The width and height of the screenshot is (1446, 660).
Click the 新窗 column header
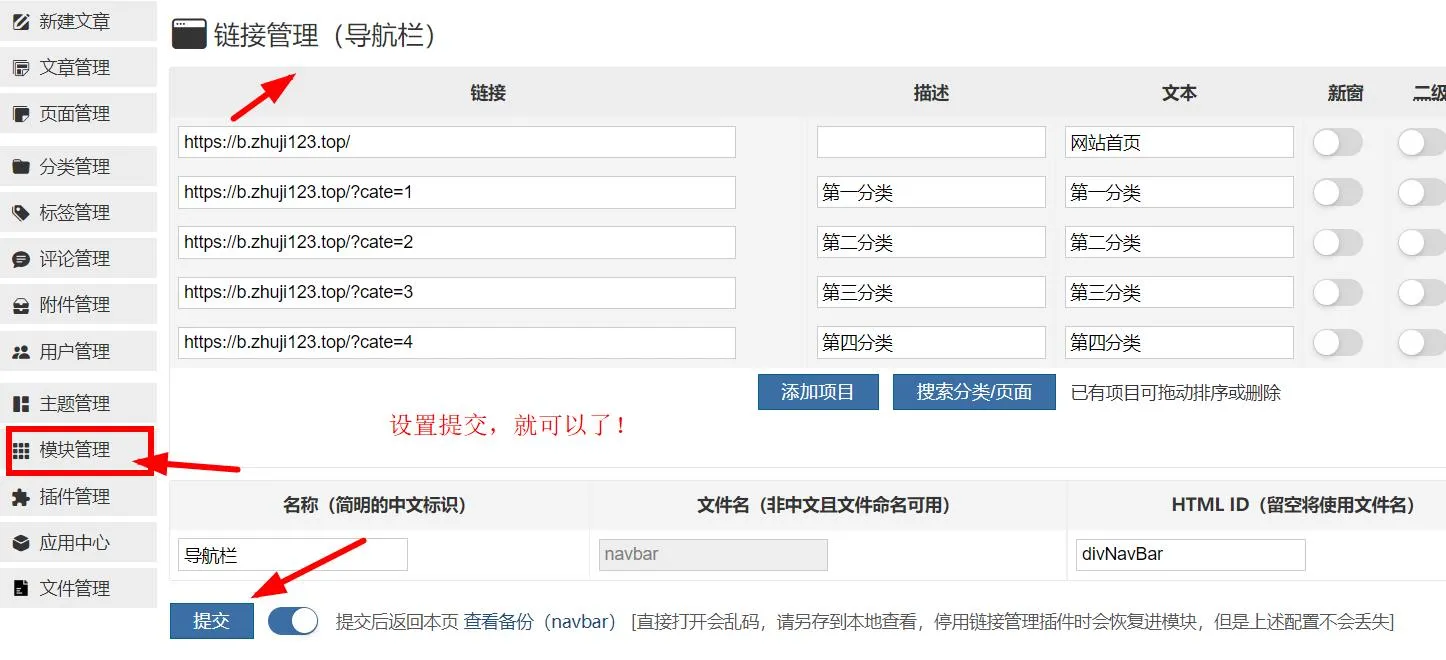[x=1345, y=93]
